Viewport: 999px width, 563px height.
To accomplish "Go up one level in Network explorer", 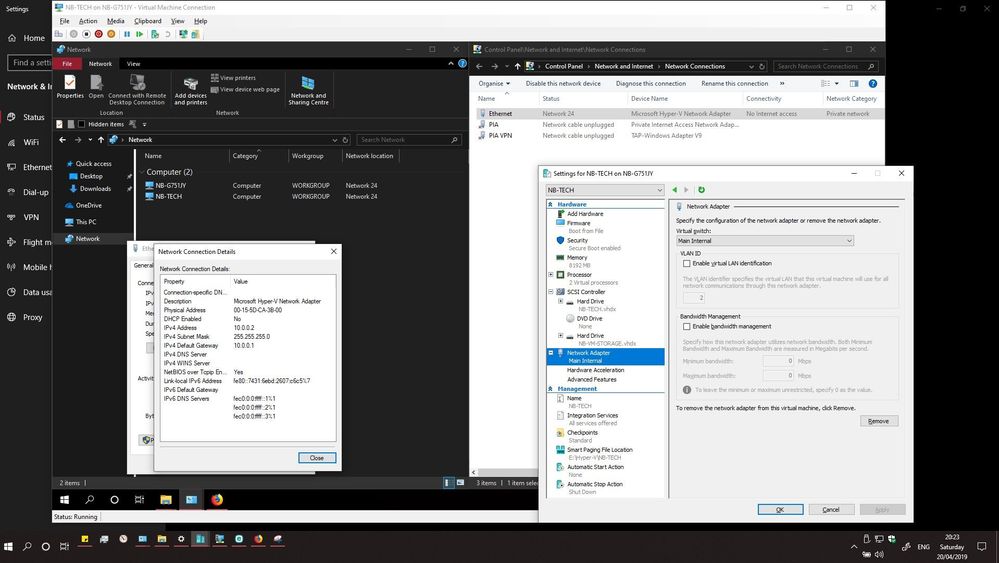I will coord(101,140).
